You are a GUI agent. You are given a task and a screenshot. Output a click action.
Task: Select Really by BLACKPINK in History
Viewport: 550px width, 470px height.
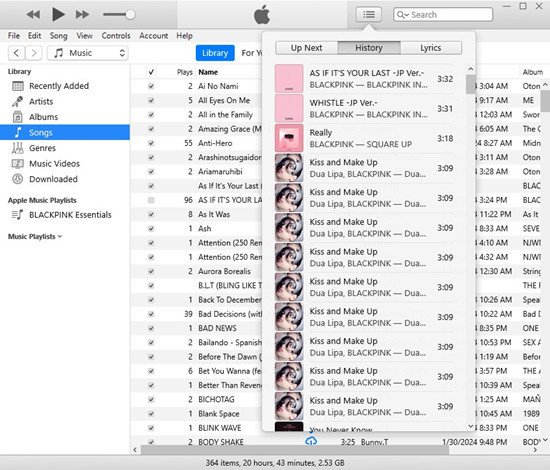pyautogui.click(x=365, y=138)
